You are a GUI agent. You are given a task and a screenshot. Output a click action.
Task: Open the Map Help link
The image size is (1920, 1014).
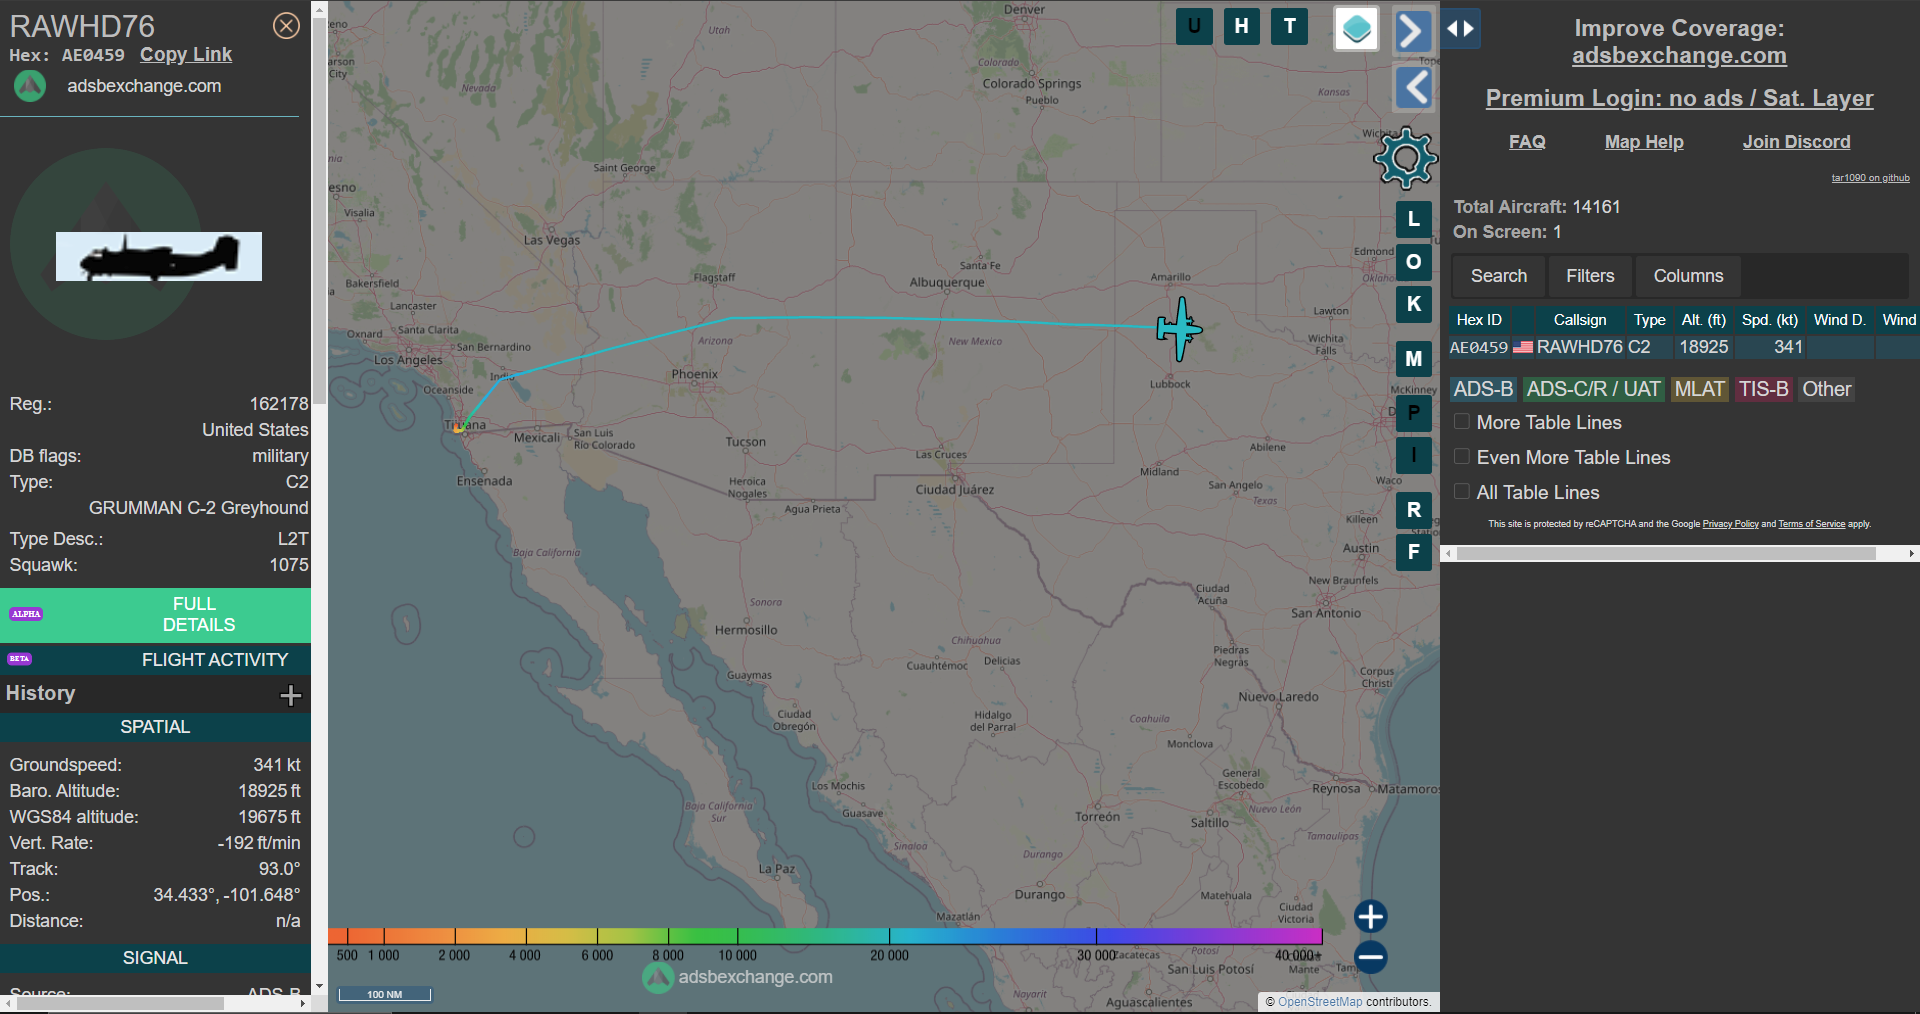pyautogui.click(x=1644, y=142)
